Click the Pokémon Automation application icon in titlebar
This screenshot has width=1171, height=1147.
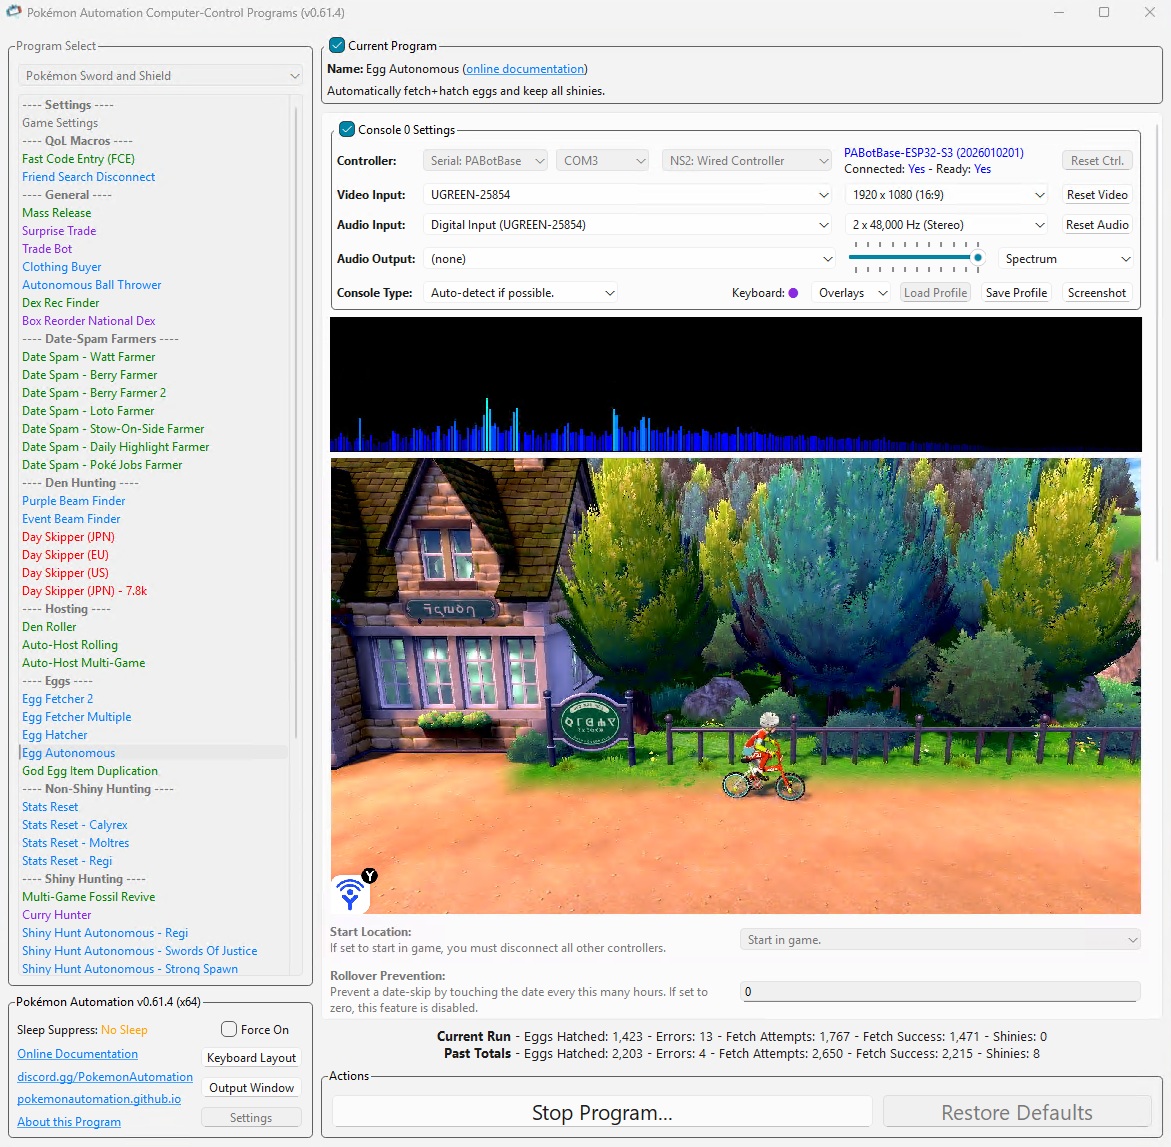(13, 12)
